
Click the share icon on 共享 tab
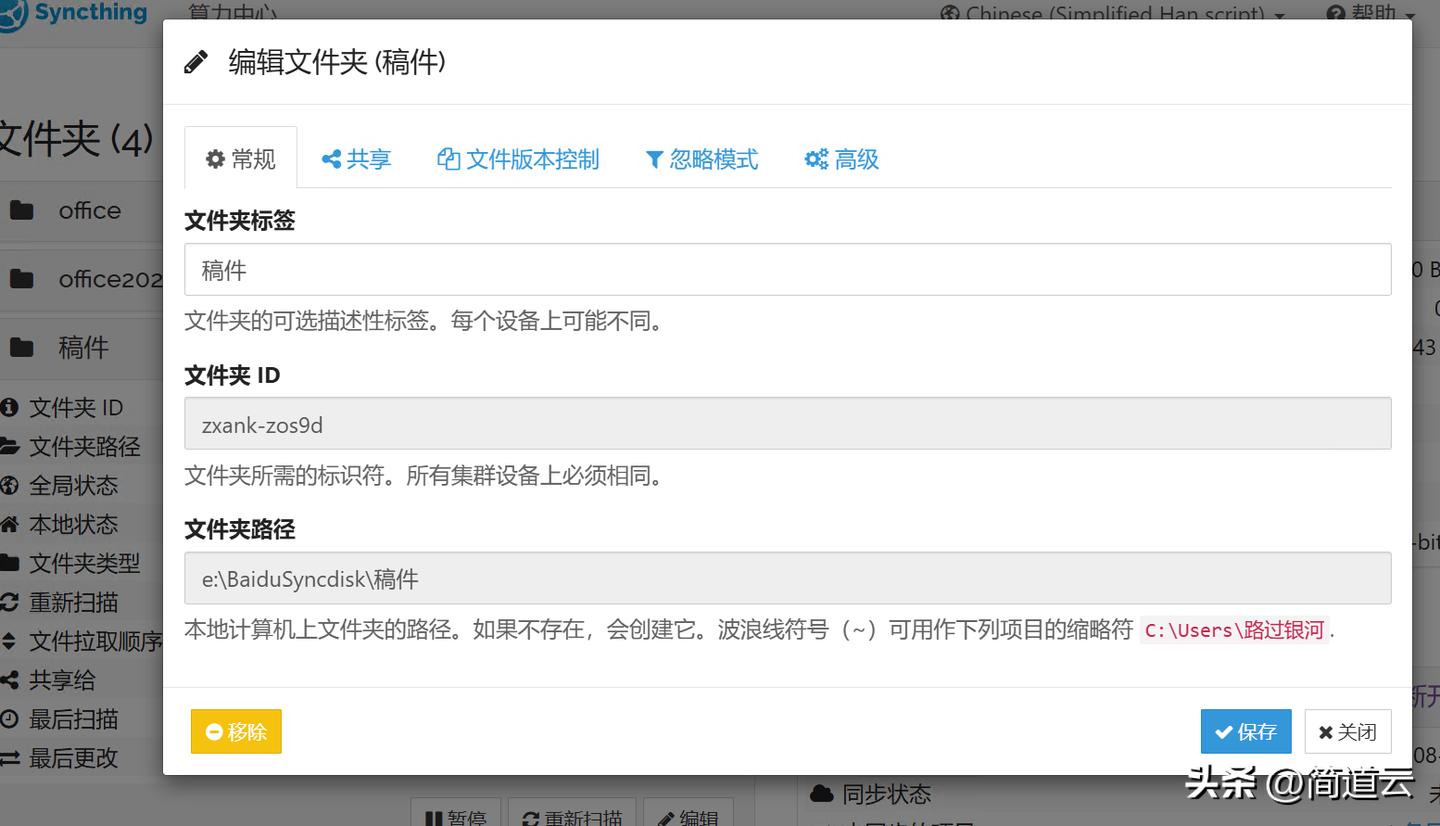pos(331,160)
